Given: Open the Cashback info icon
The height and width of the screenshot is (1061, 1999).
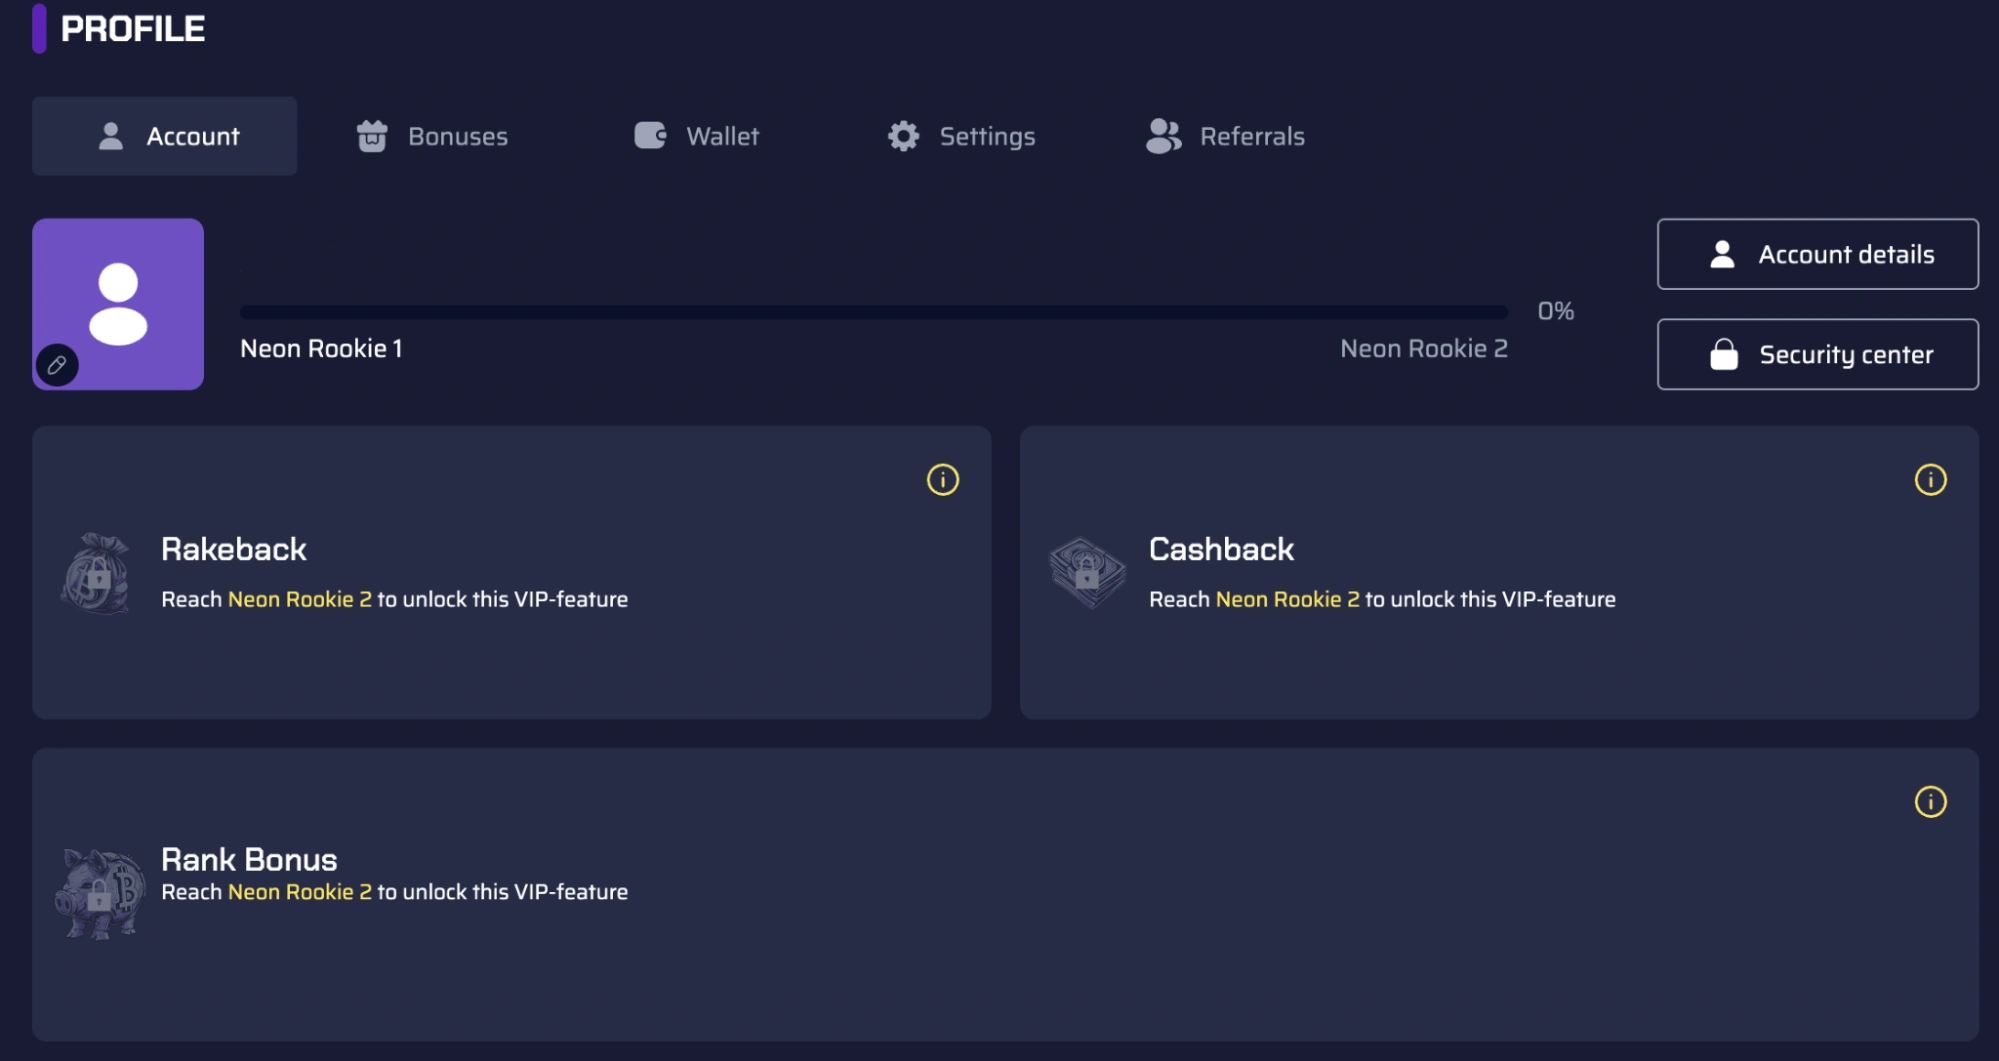Looking at the screenshot, I should click(1930, 480).
